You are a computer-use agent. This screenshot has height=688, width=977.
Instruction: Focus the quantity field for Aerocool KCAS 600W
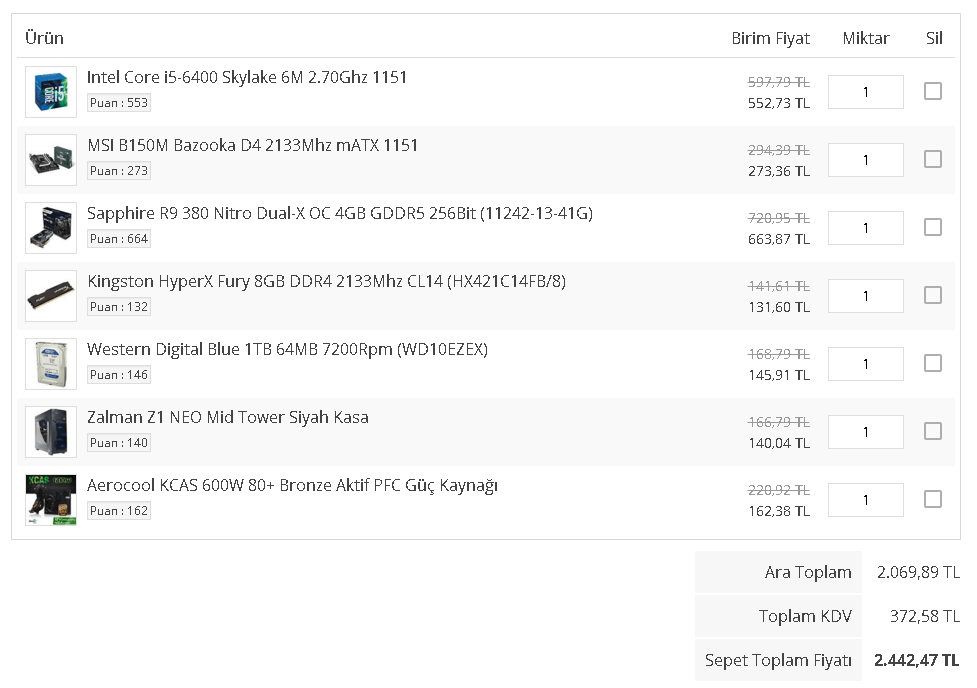[x=865, y=499]
